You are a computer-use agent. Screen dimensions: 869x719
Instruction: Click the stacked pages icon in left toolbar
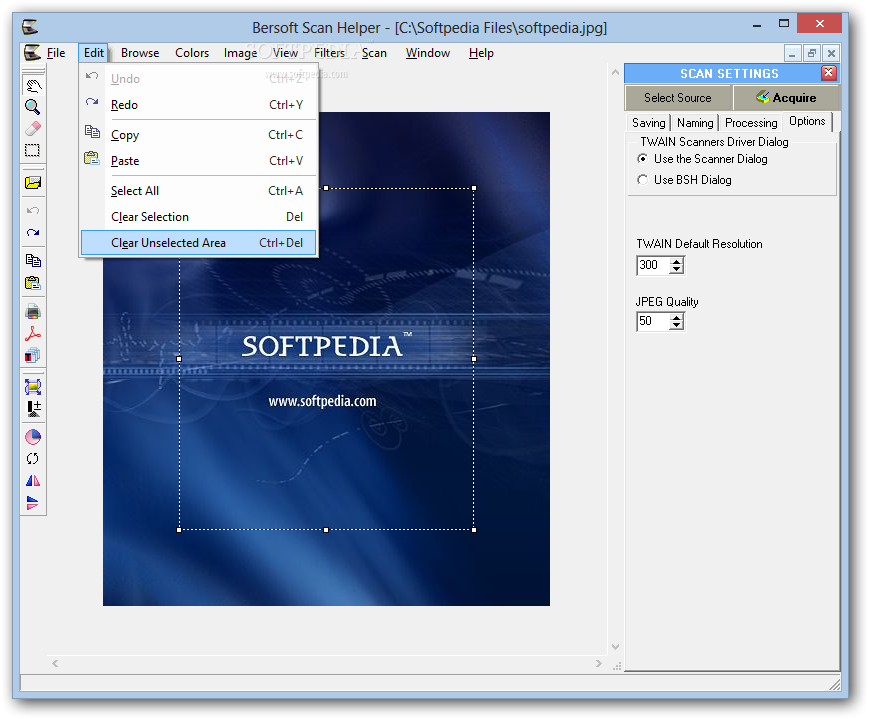(33, 355)
